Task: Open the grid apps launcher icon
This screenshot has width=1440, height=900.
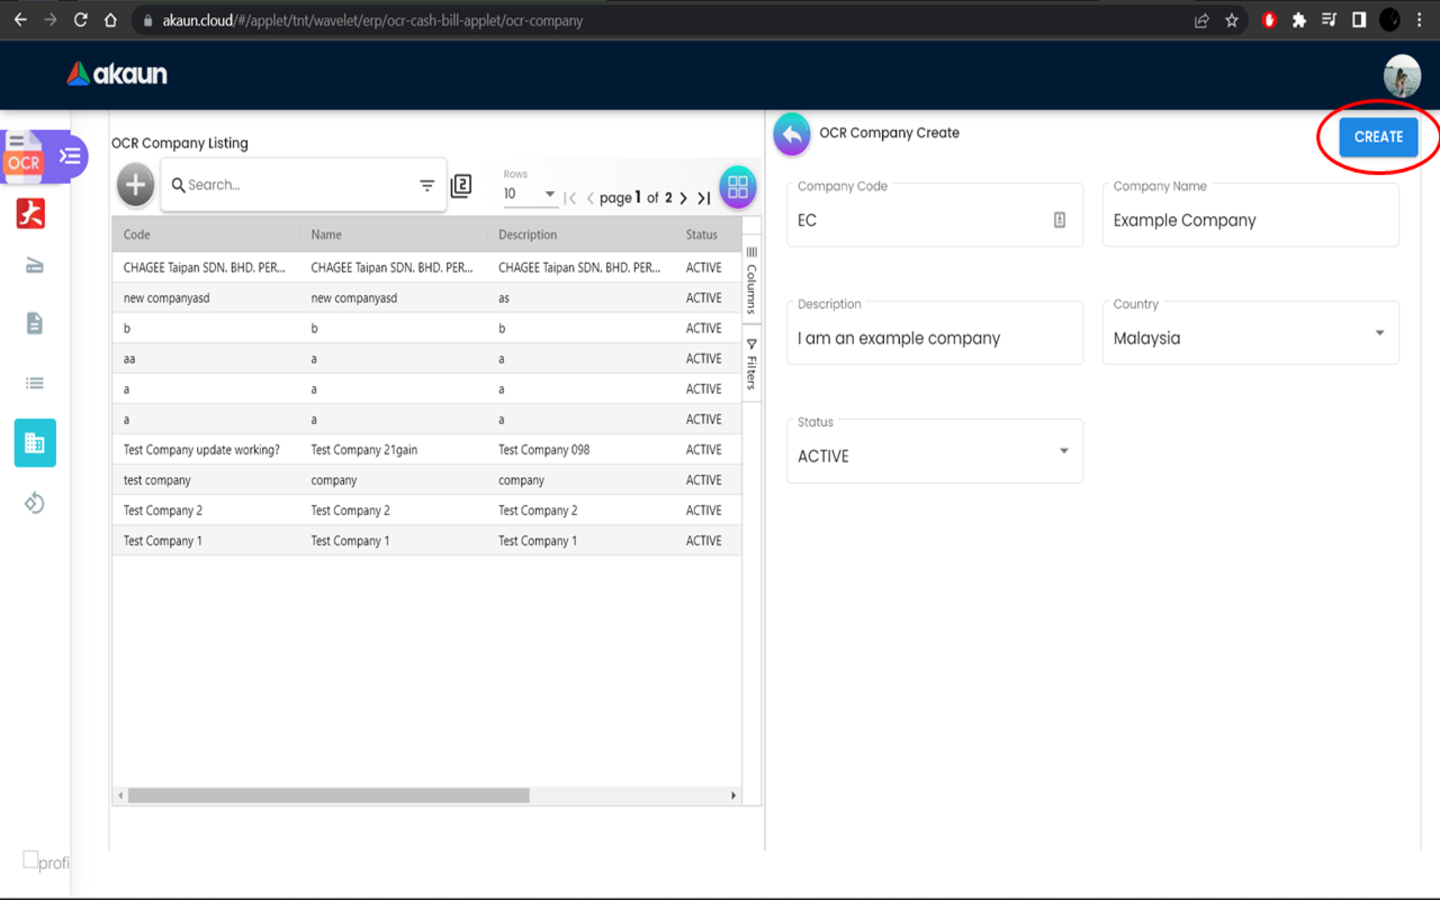Action: (x=737, y=187)
